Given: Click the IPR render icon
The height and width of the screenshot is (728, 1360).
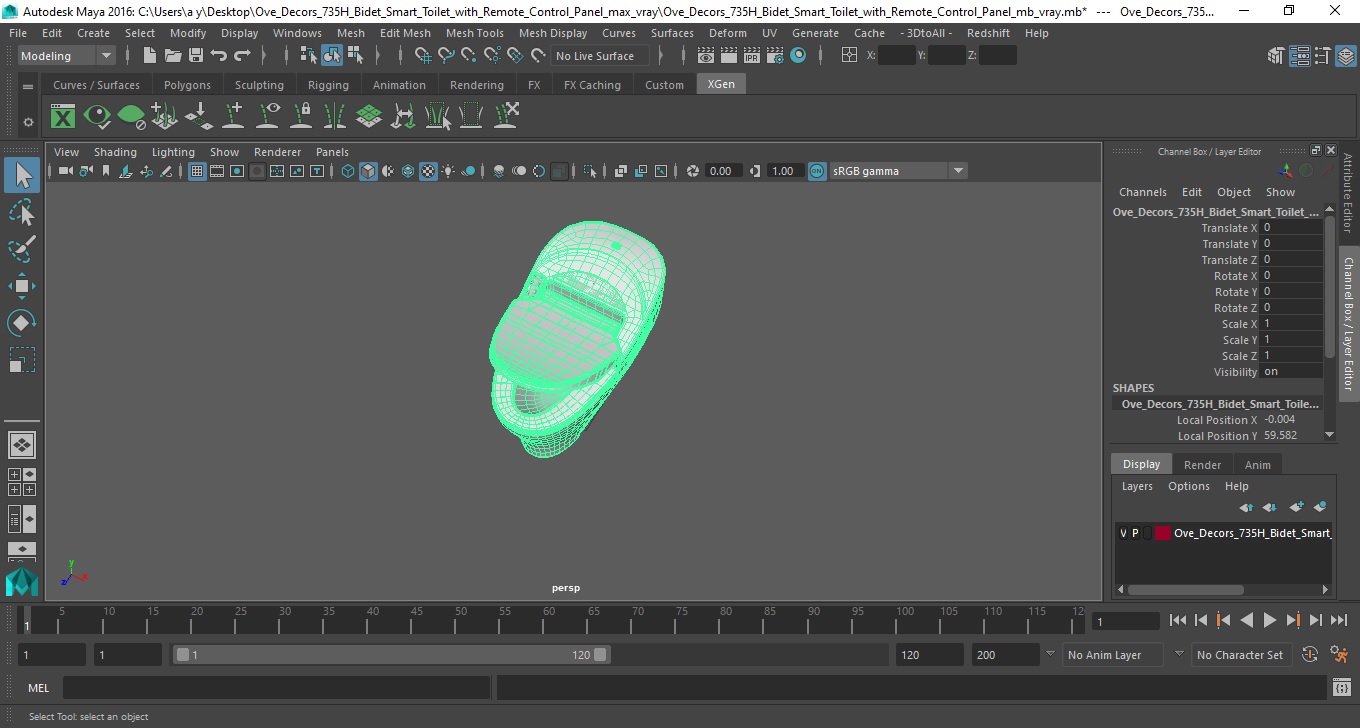Looking at the screenshot, I should click(752, 56).
